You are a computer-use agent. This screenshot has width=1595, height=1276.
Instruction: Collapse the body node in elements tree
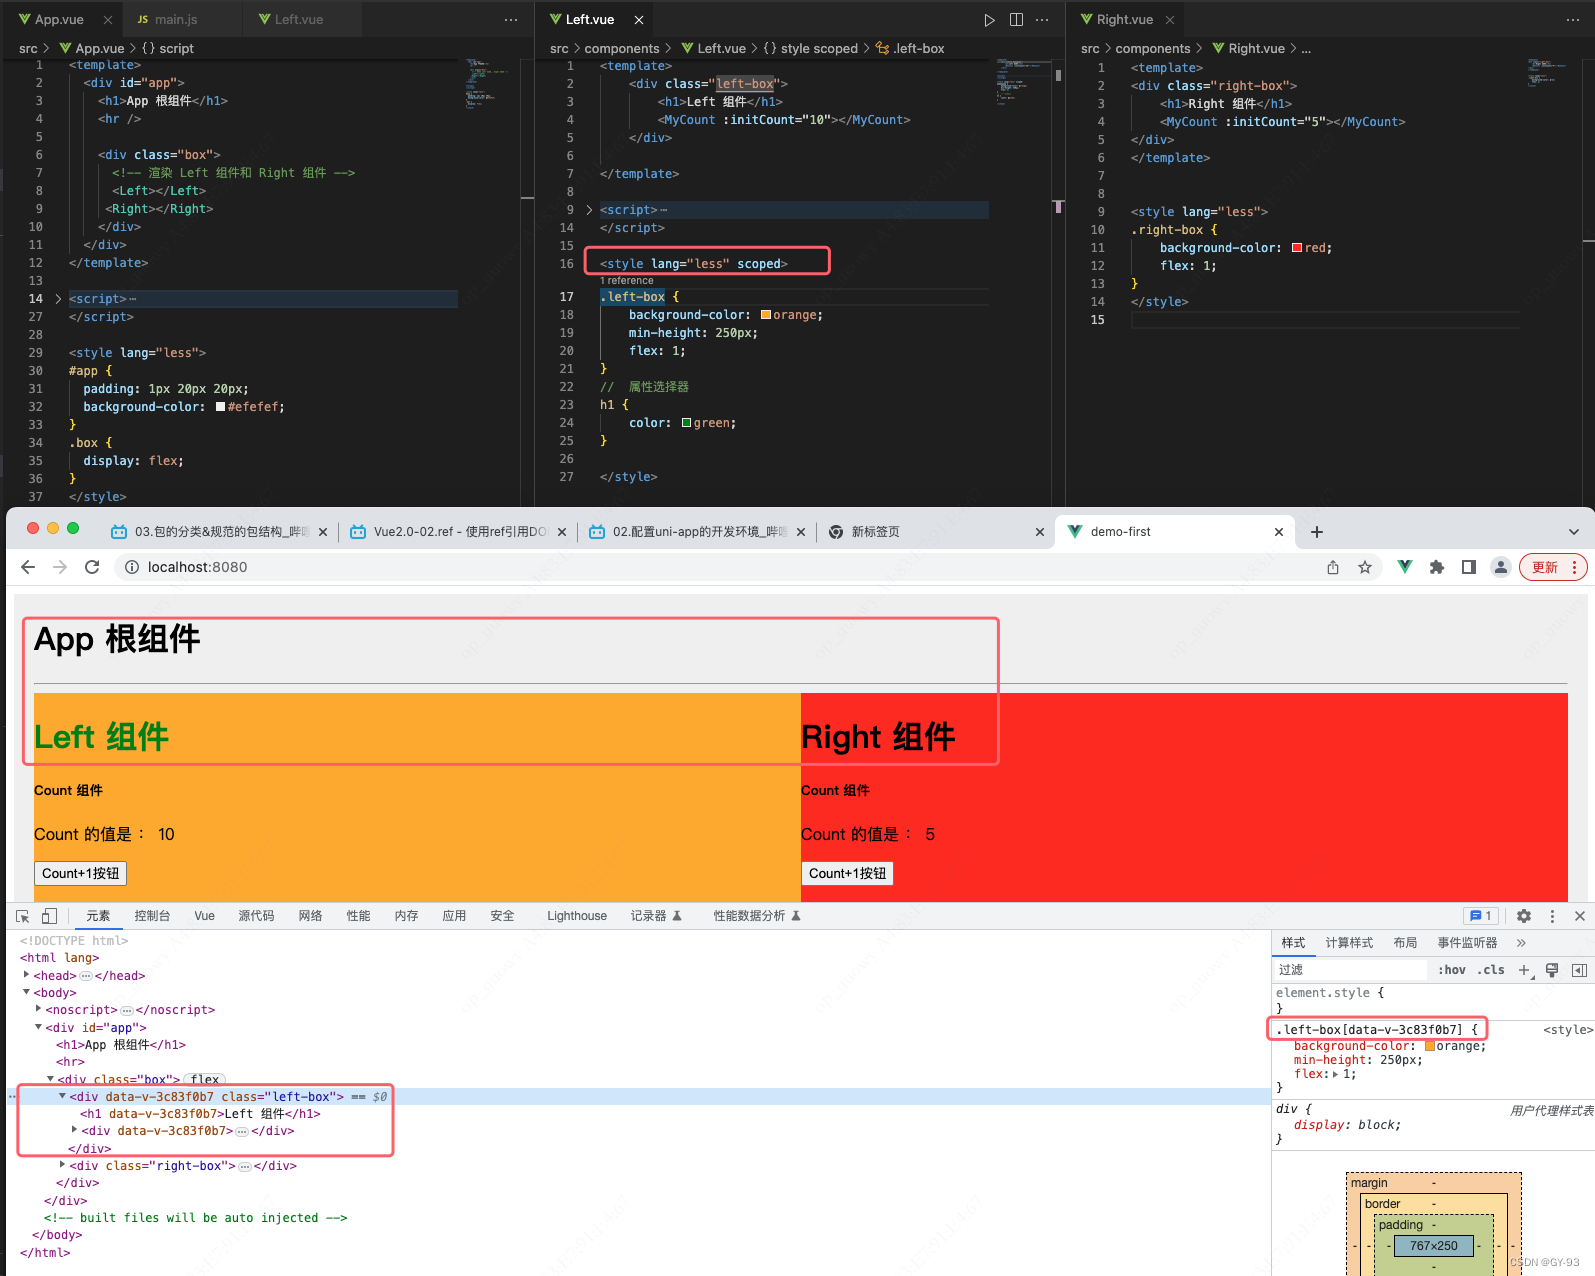(x=26, y=992)
